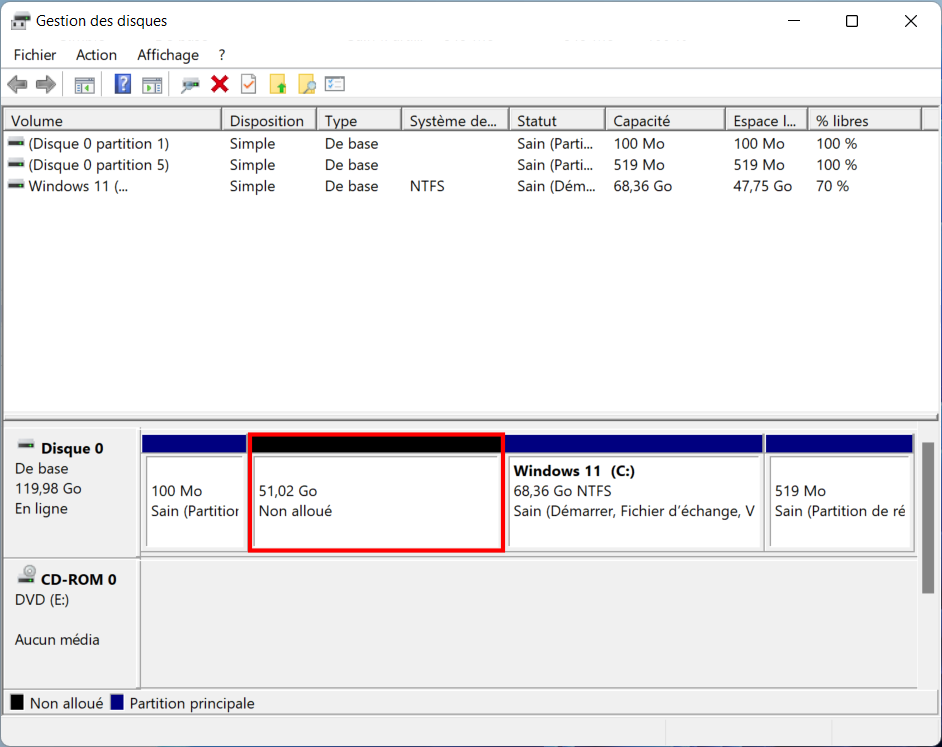Click the black Non alloué legend swatch
942x747 pixels.
(17, 703)
